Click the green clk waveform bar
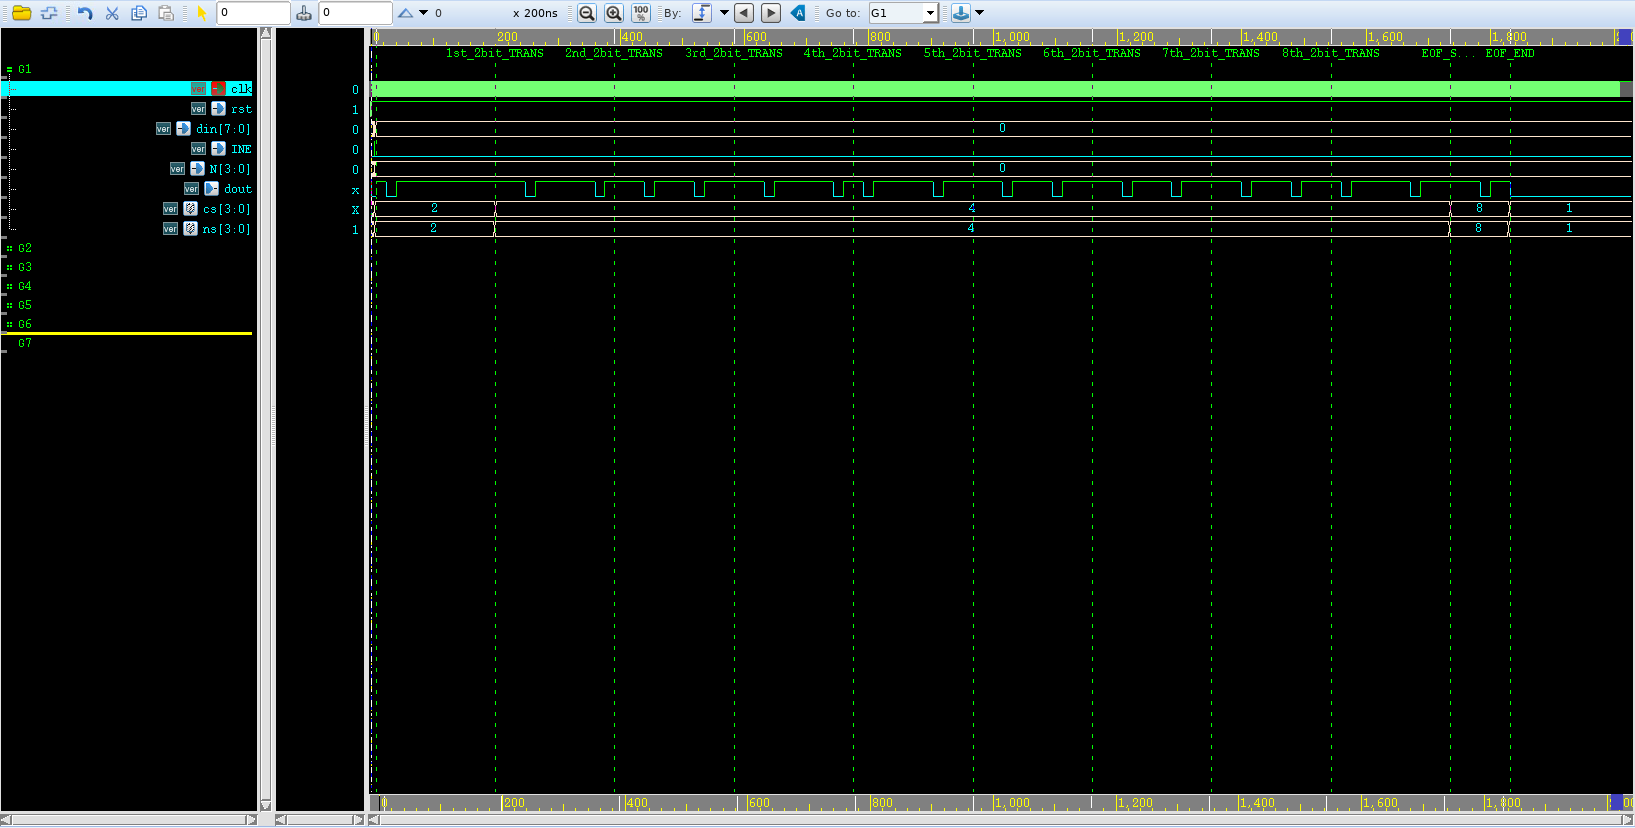Screen dimensions: 1635x828 coord(996,89)
